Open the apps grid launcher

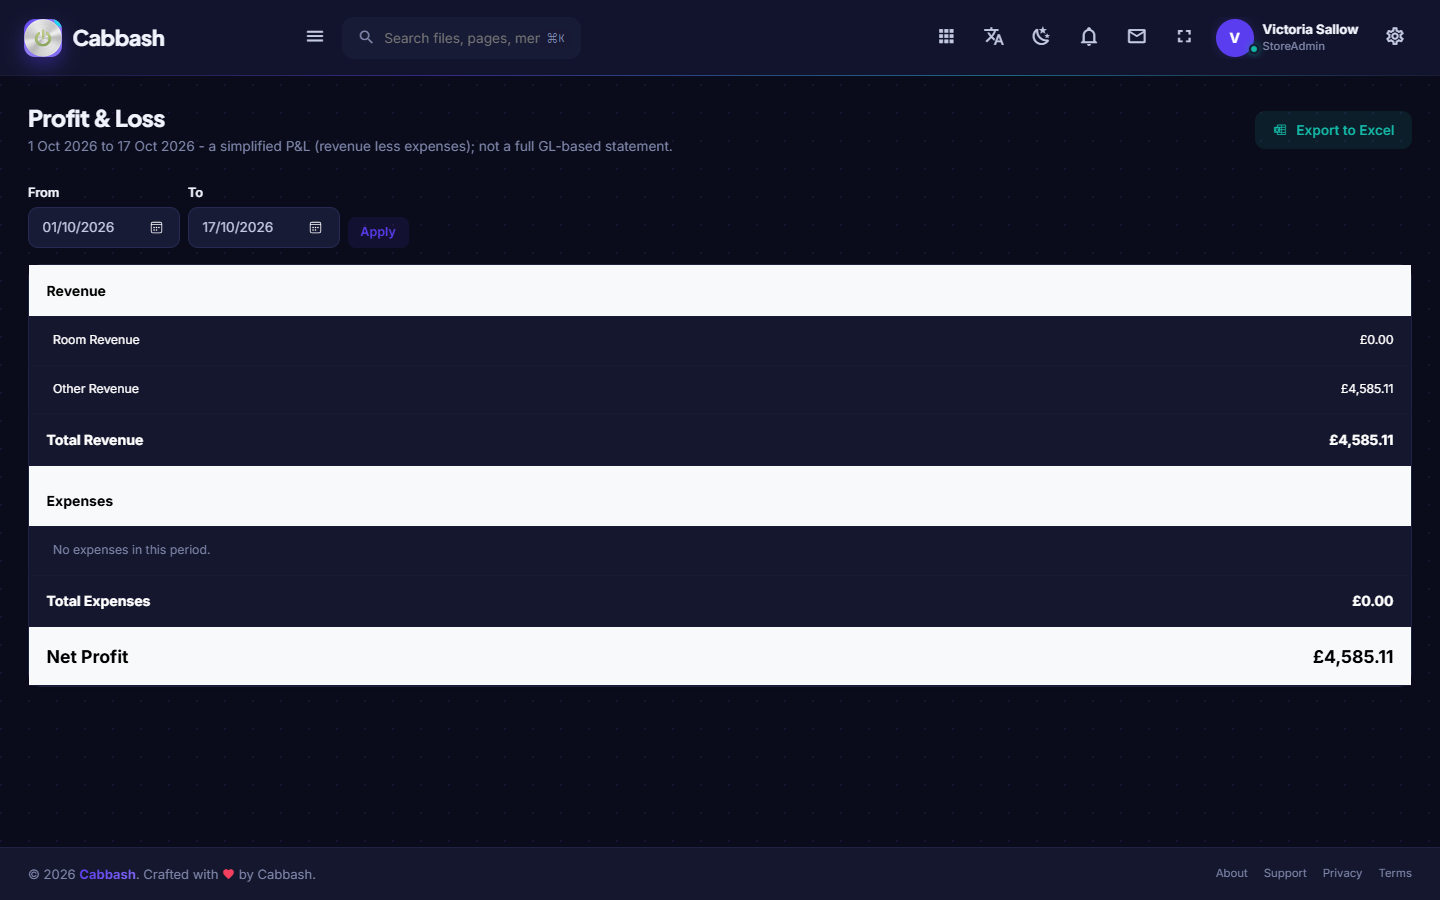pyautogui.click(x=946, y=37)
